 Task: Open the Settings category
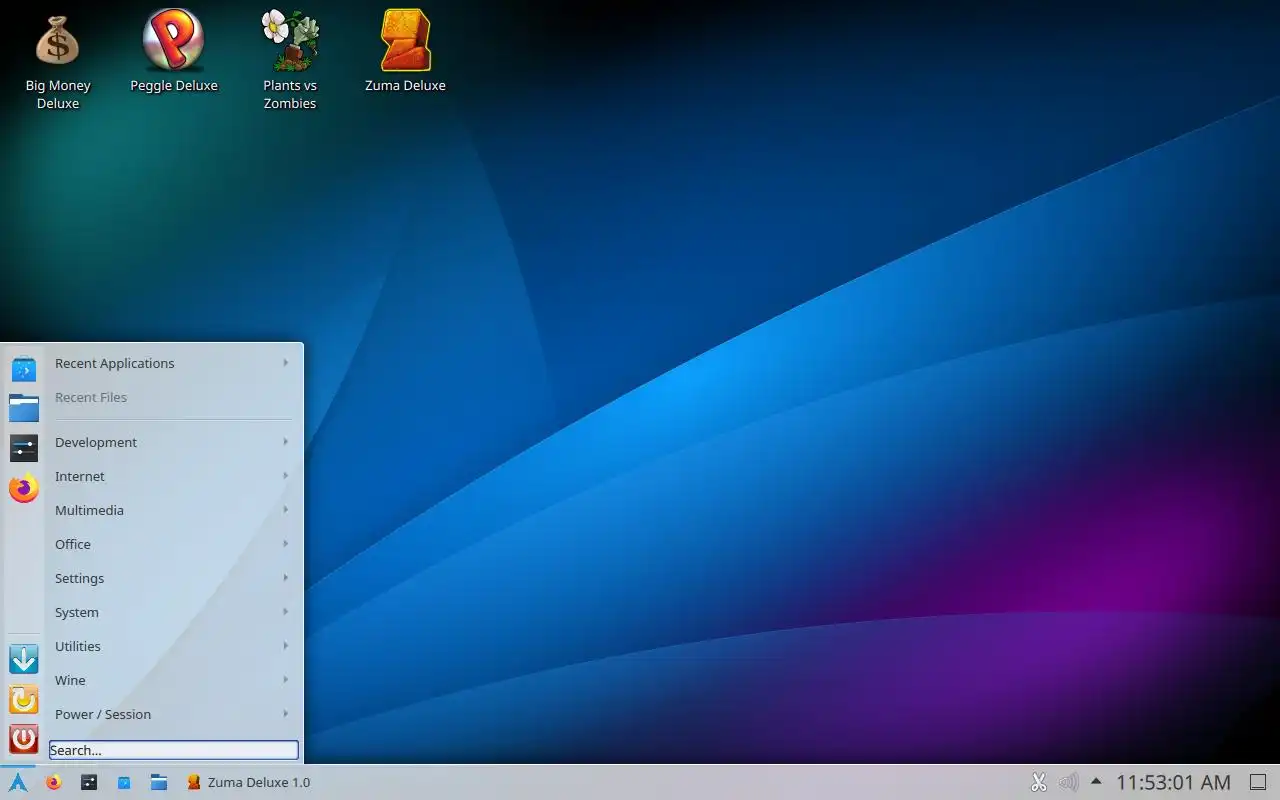point(174,578)
